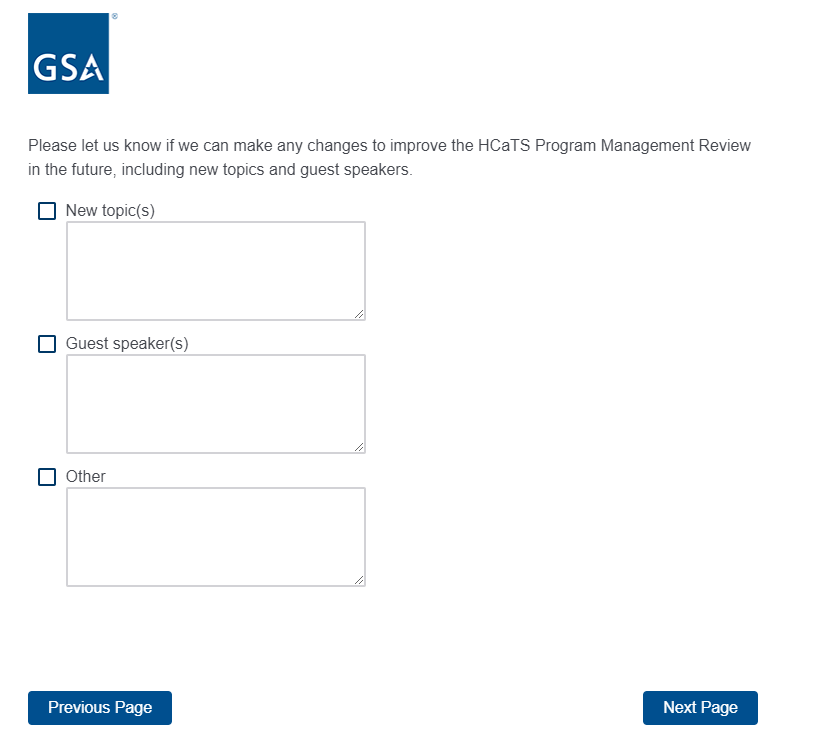820x739 pixels.
Task: Click the "Other" label text
Action: coord(85,477)
